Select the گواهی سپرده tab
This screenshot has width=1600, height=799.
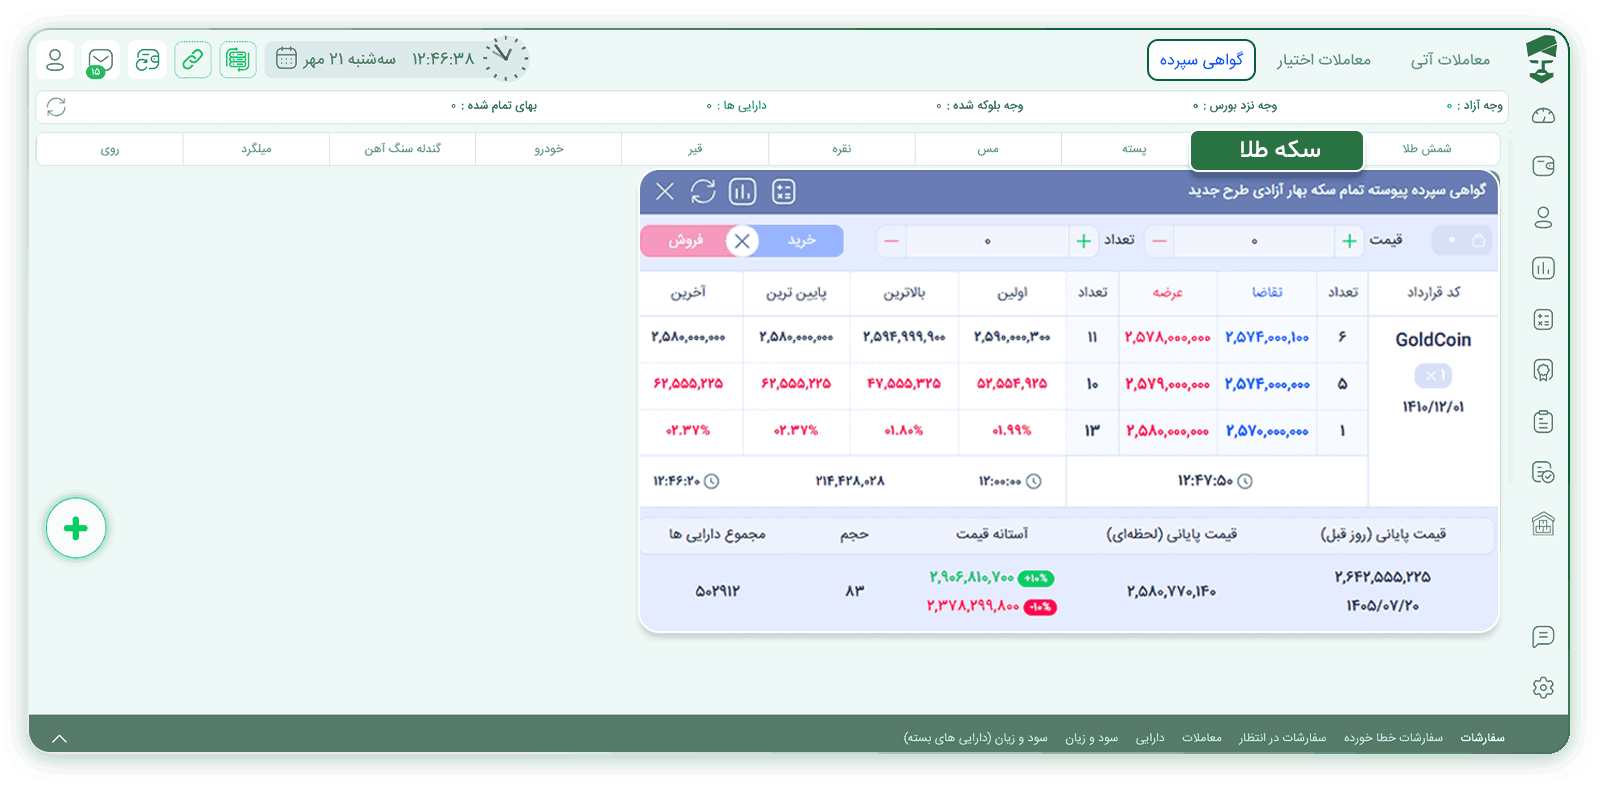click(1201, 60)
